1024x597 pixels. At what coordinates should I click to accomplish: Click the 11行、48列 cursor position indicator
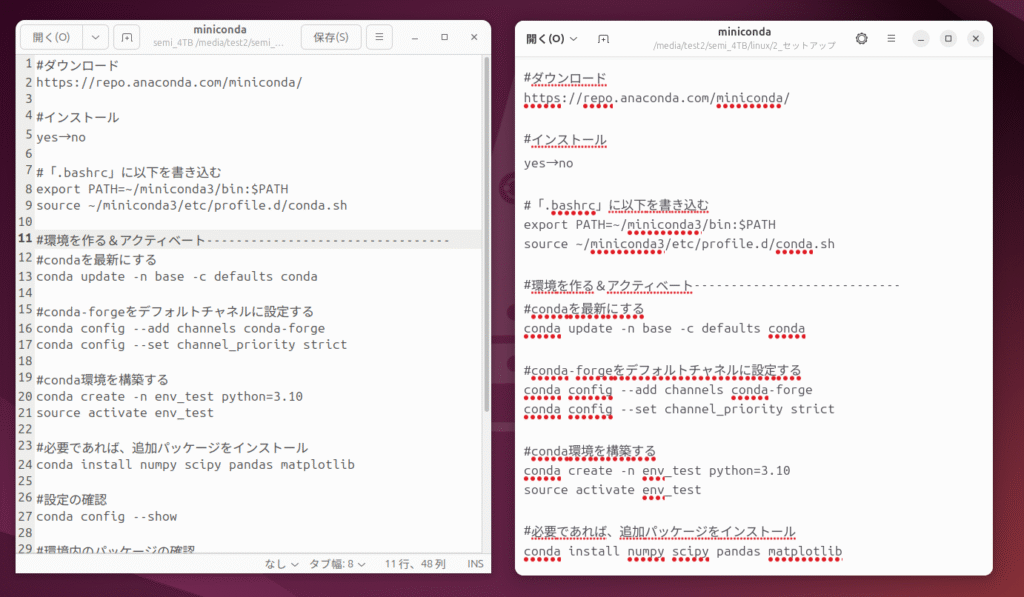point(415,564)
